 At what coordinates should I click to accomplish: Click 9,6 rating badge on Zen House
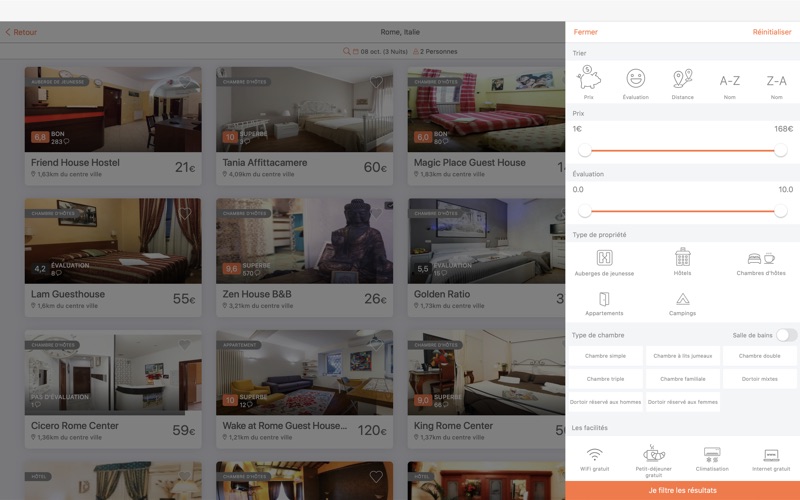[x=231, y=269]
